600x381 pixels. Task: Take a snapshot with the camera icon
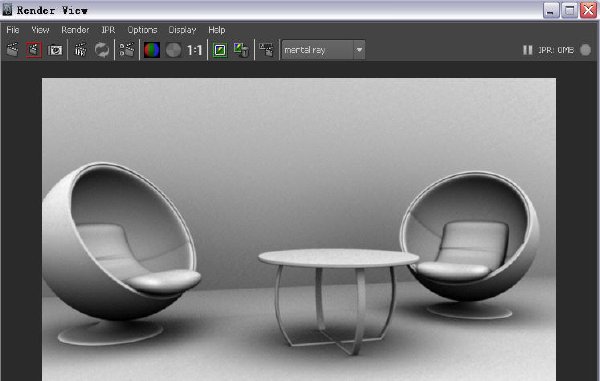point(55,50)
